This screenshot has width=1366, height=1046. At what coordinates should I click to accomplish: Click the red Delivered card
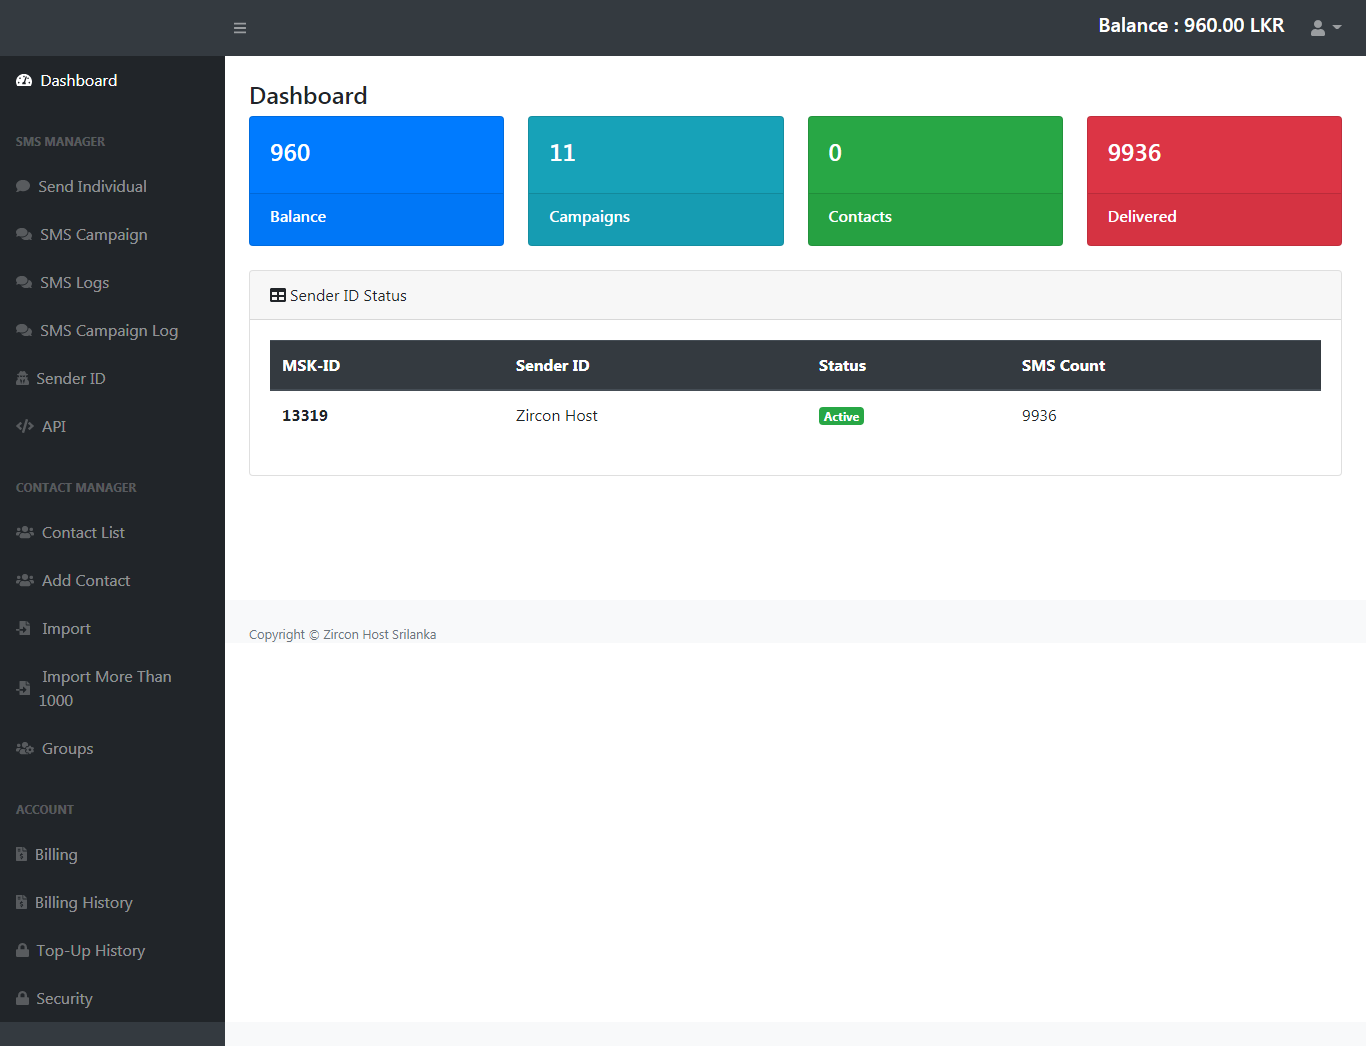point(1213,181)
